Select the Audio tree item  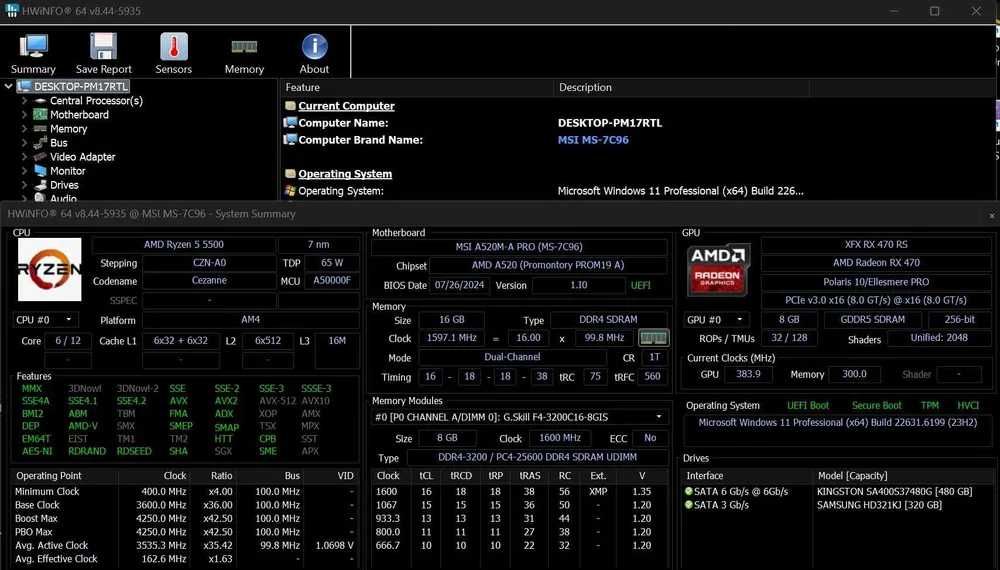[63, 198]
